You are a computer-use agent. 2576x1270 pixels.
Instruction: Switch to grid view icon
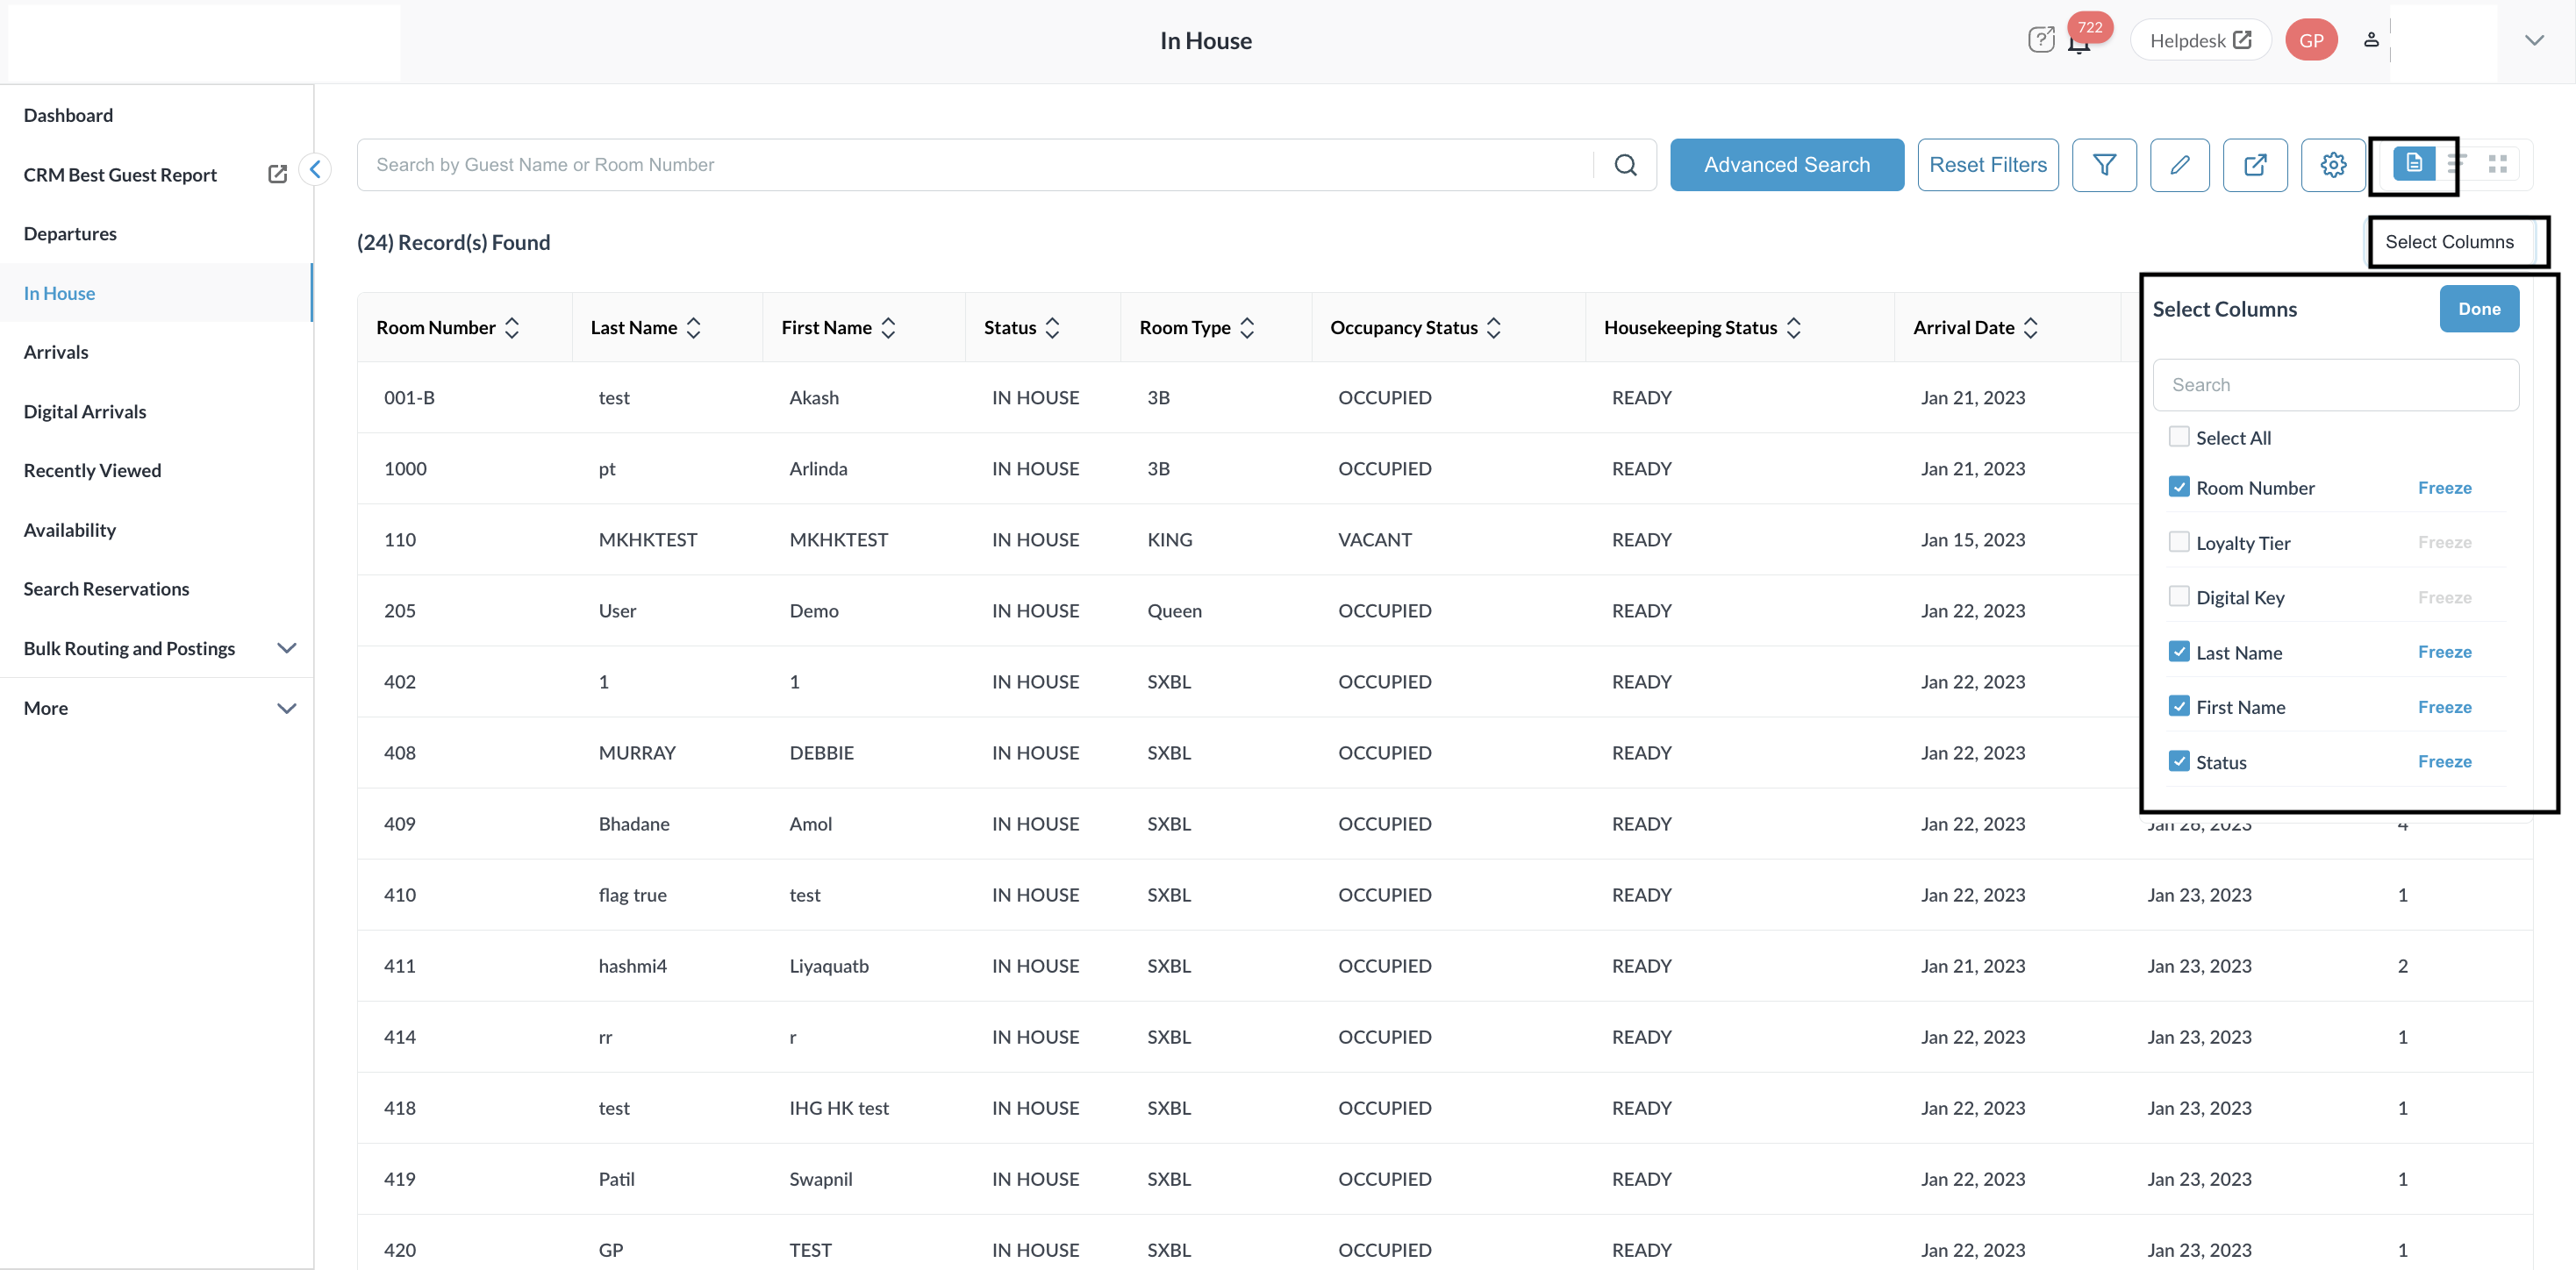coord(2497,164)
